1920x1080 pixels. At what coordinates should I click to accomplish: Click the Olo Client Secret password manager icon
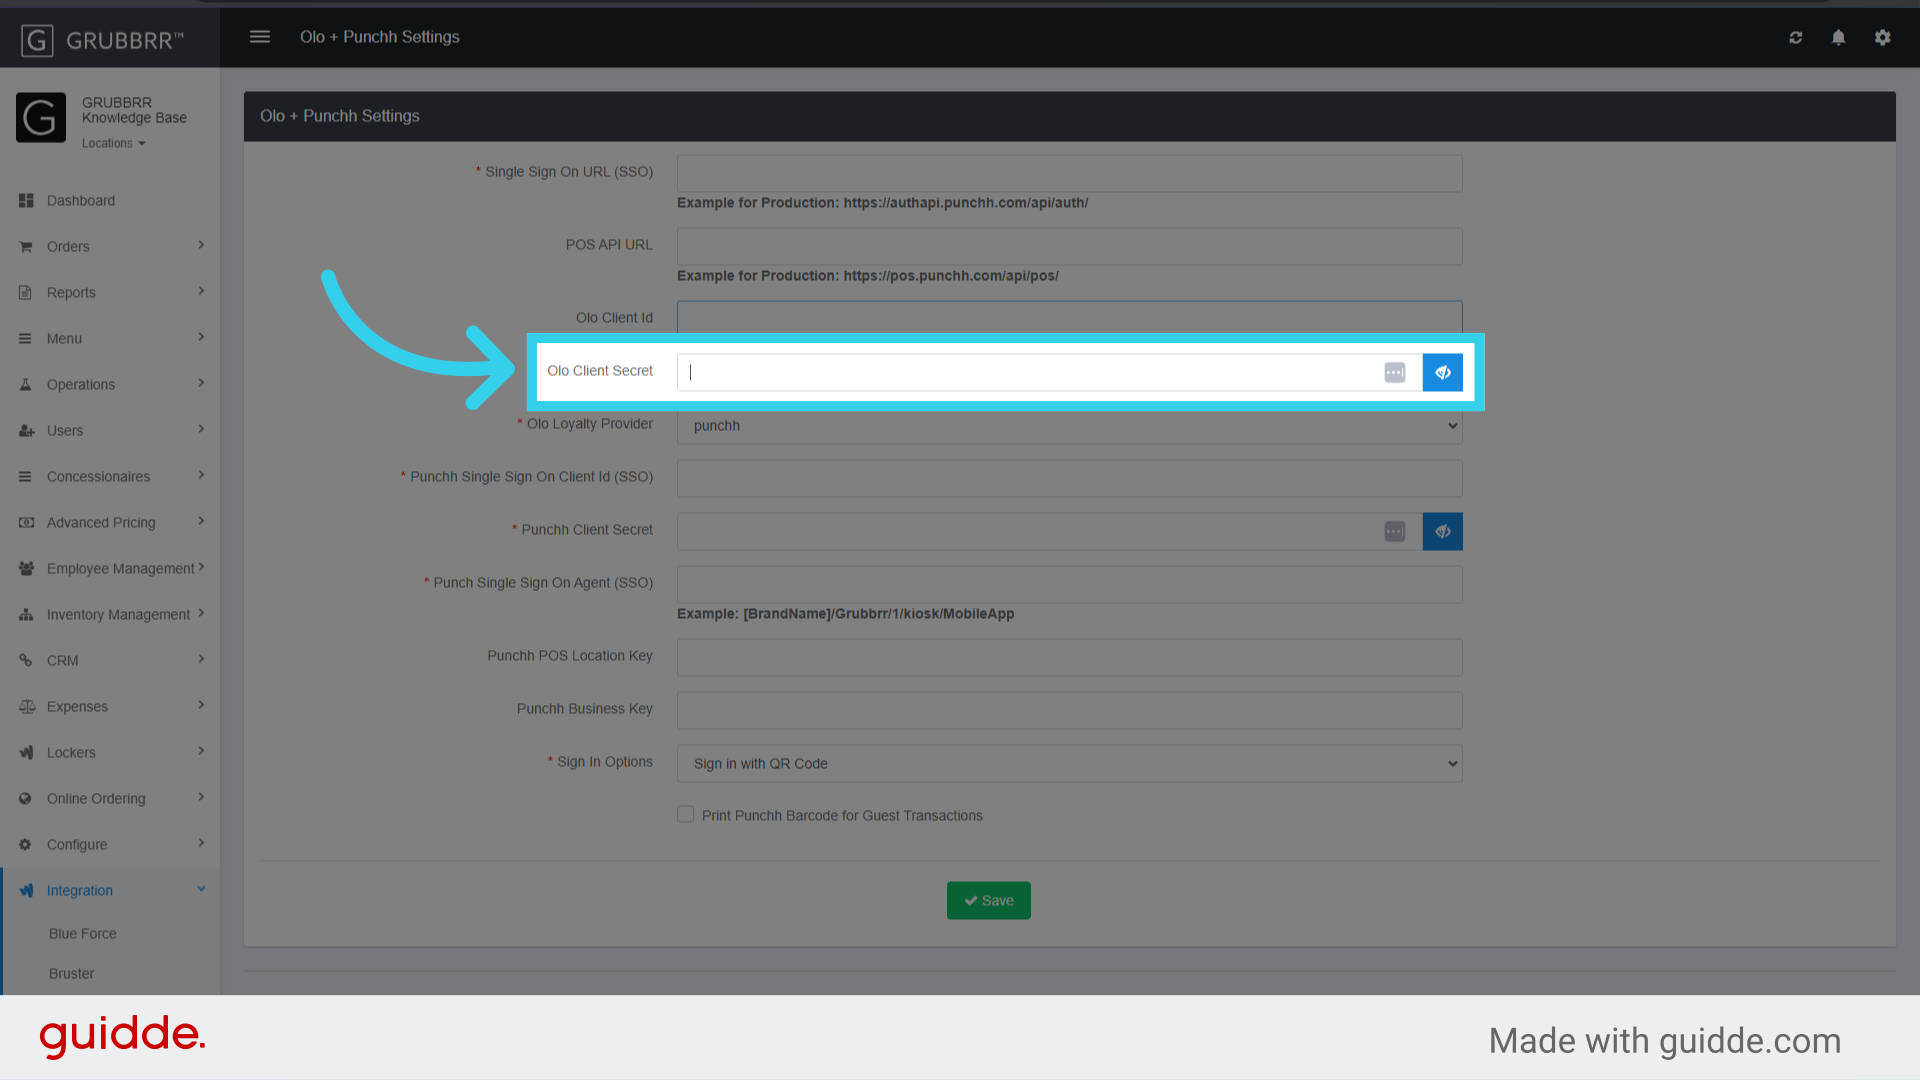click(1395, 373)
